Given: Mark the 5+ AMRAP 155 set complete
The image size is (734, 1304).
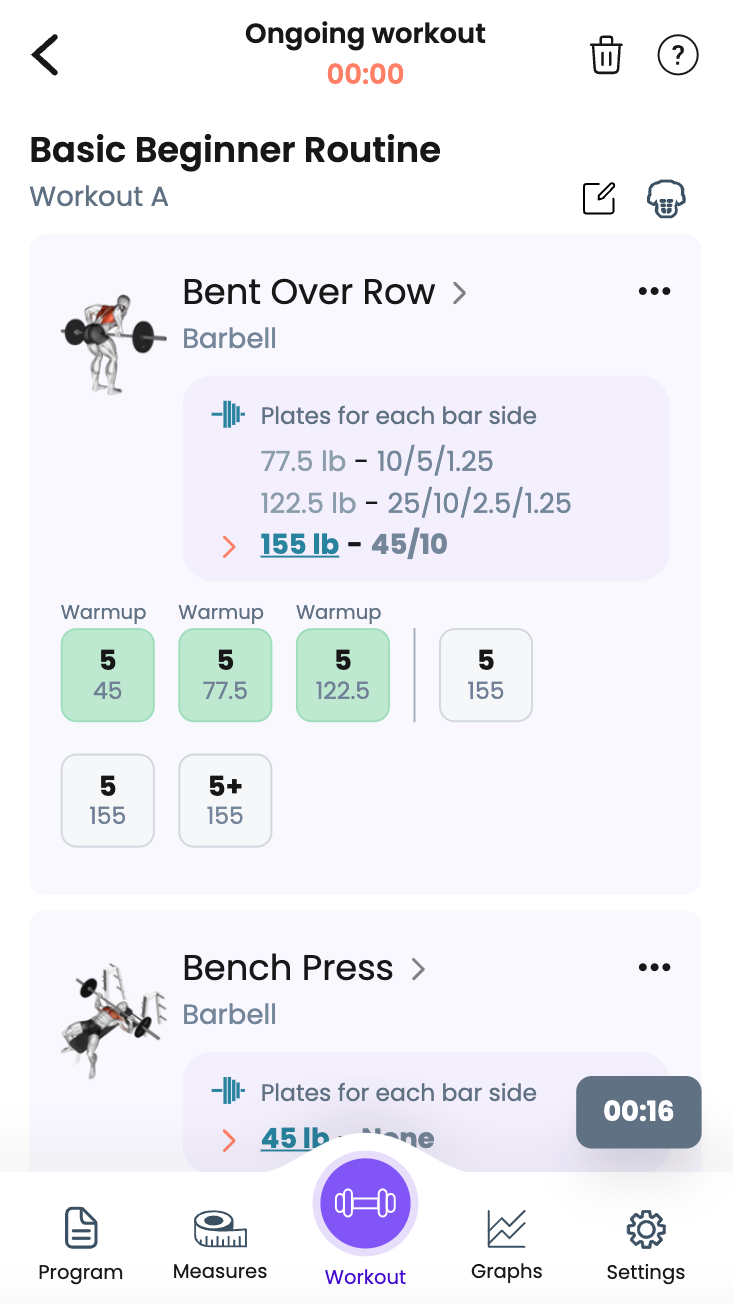Looking at the screenshot, I should click(x=225, y=801).
